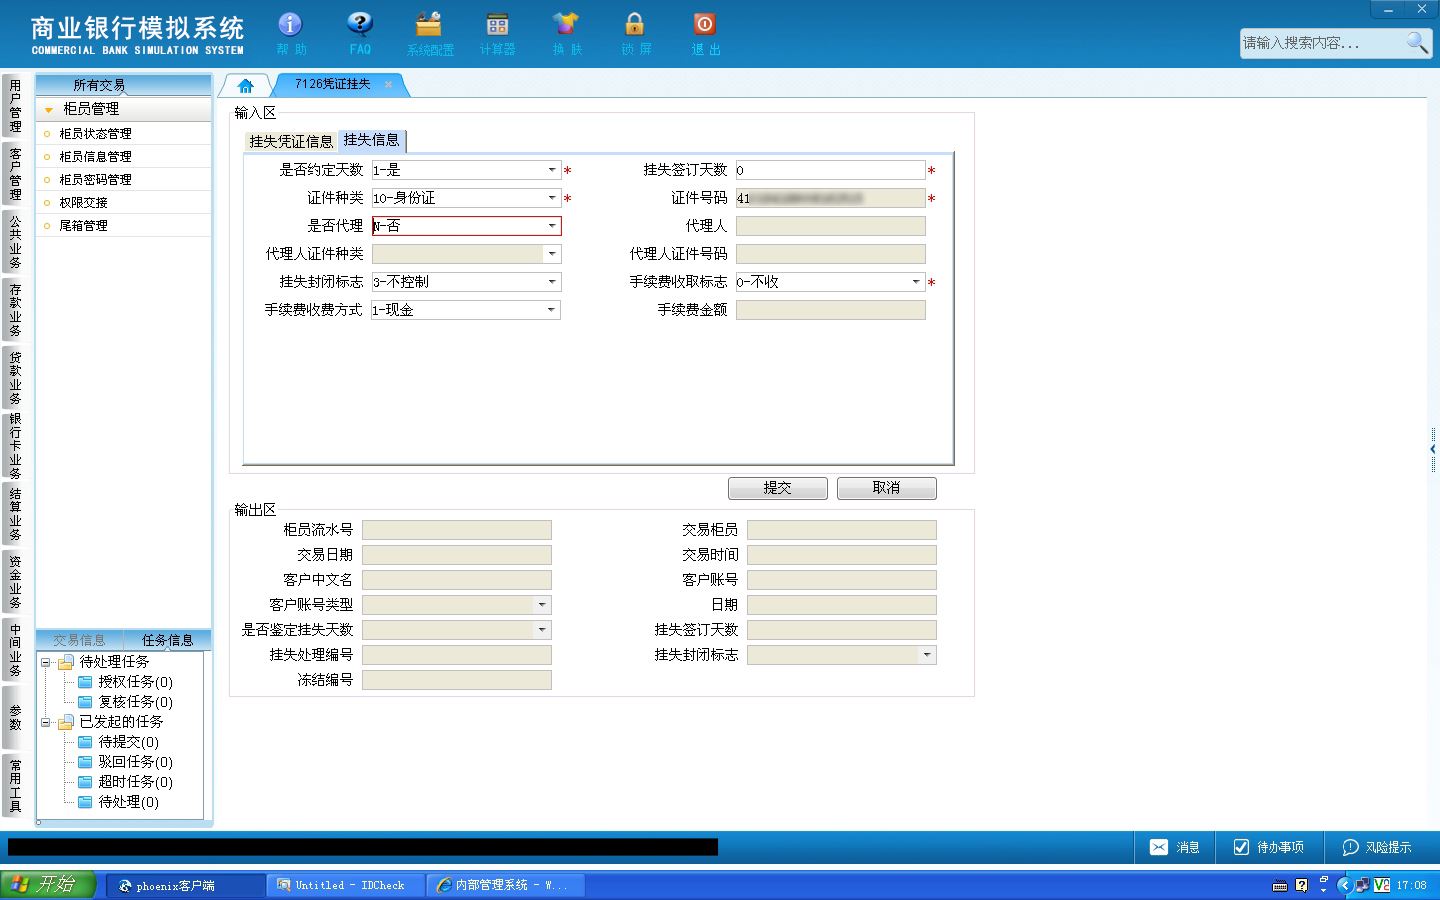Image resolution: width=1440 pixels, height=900 pixels.
Task: Open the 证件种类 dropdown
Action: [552, 198]
